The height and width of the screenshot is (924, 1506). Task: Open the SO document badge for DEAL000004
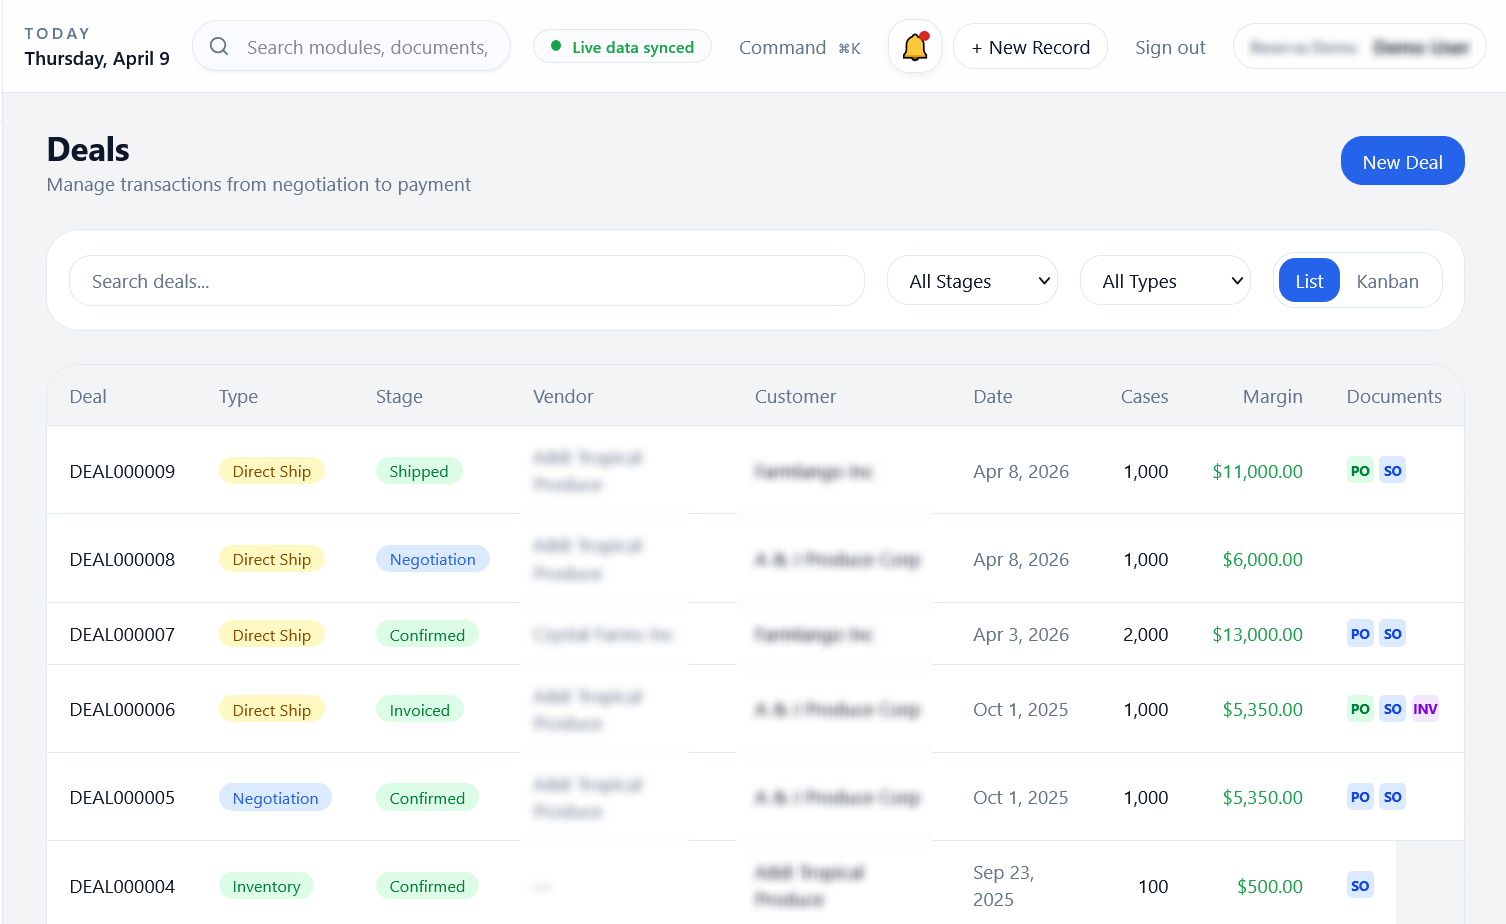(x=1360, y=886)
